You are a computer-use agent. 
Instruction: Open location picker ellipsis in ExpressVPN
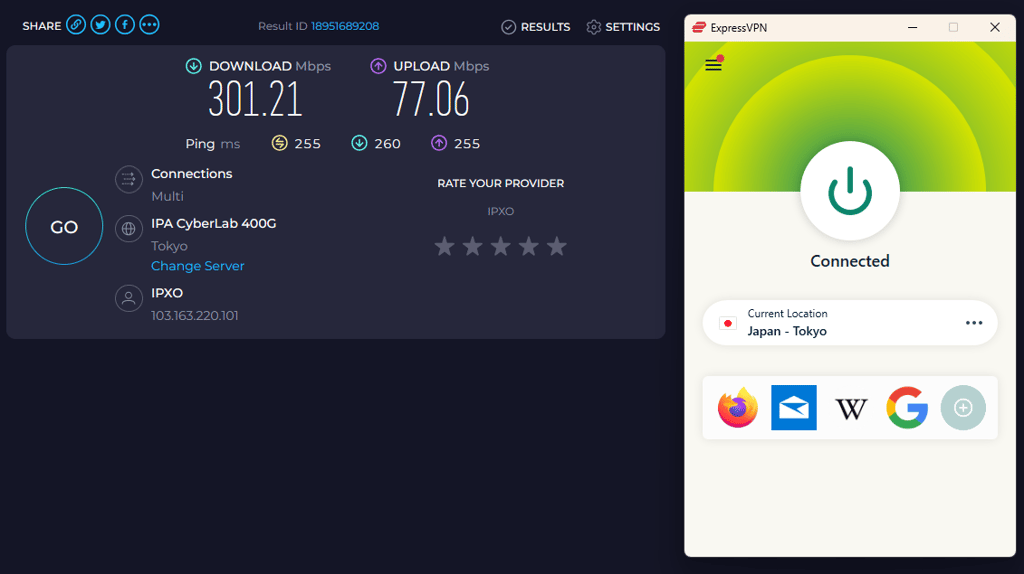coord(974,323)
